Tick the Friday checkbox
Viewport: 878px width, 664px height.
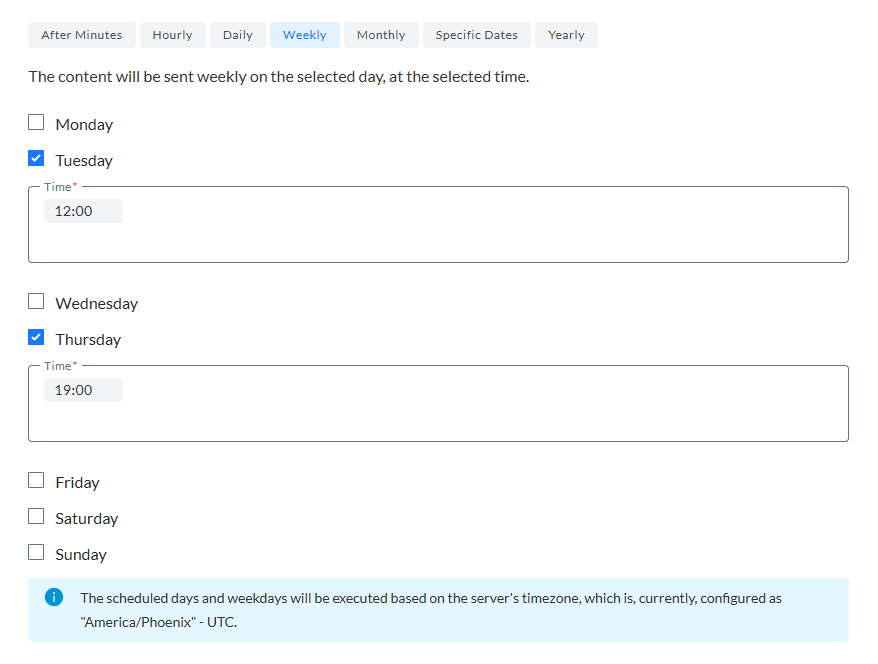(x=36, y=481)
